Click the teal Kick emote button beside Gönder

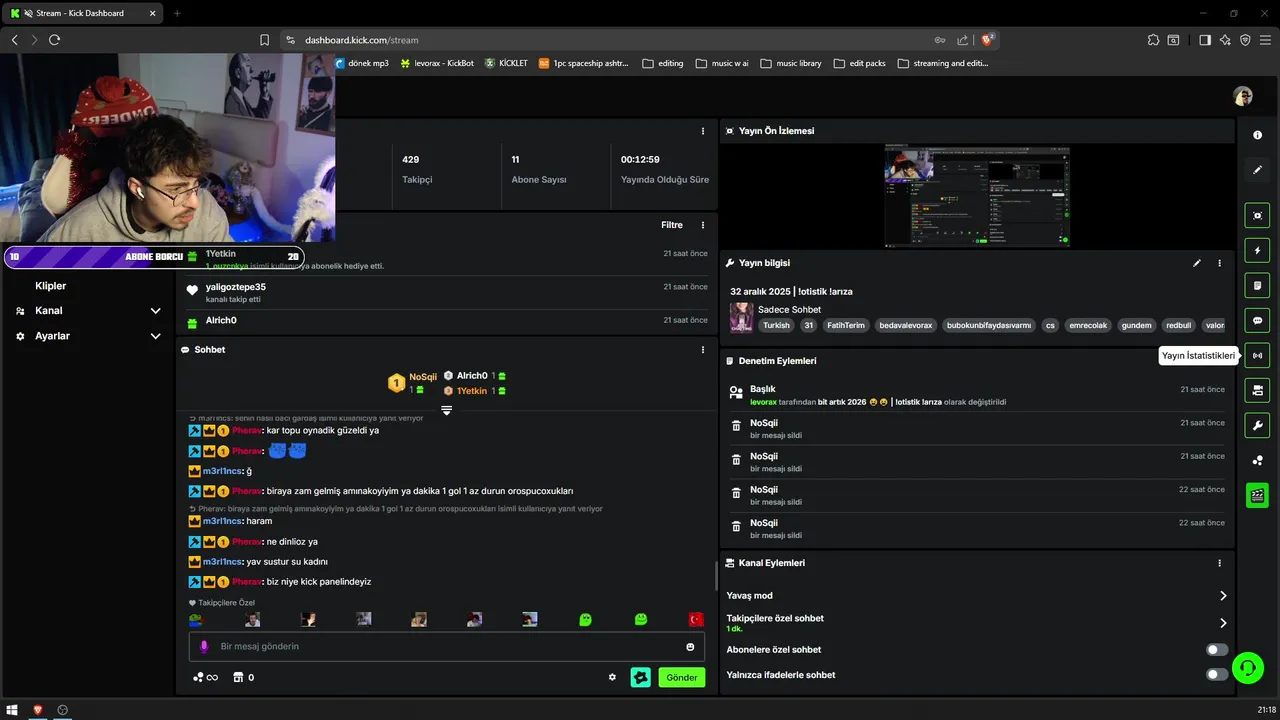point(640,677)
